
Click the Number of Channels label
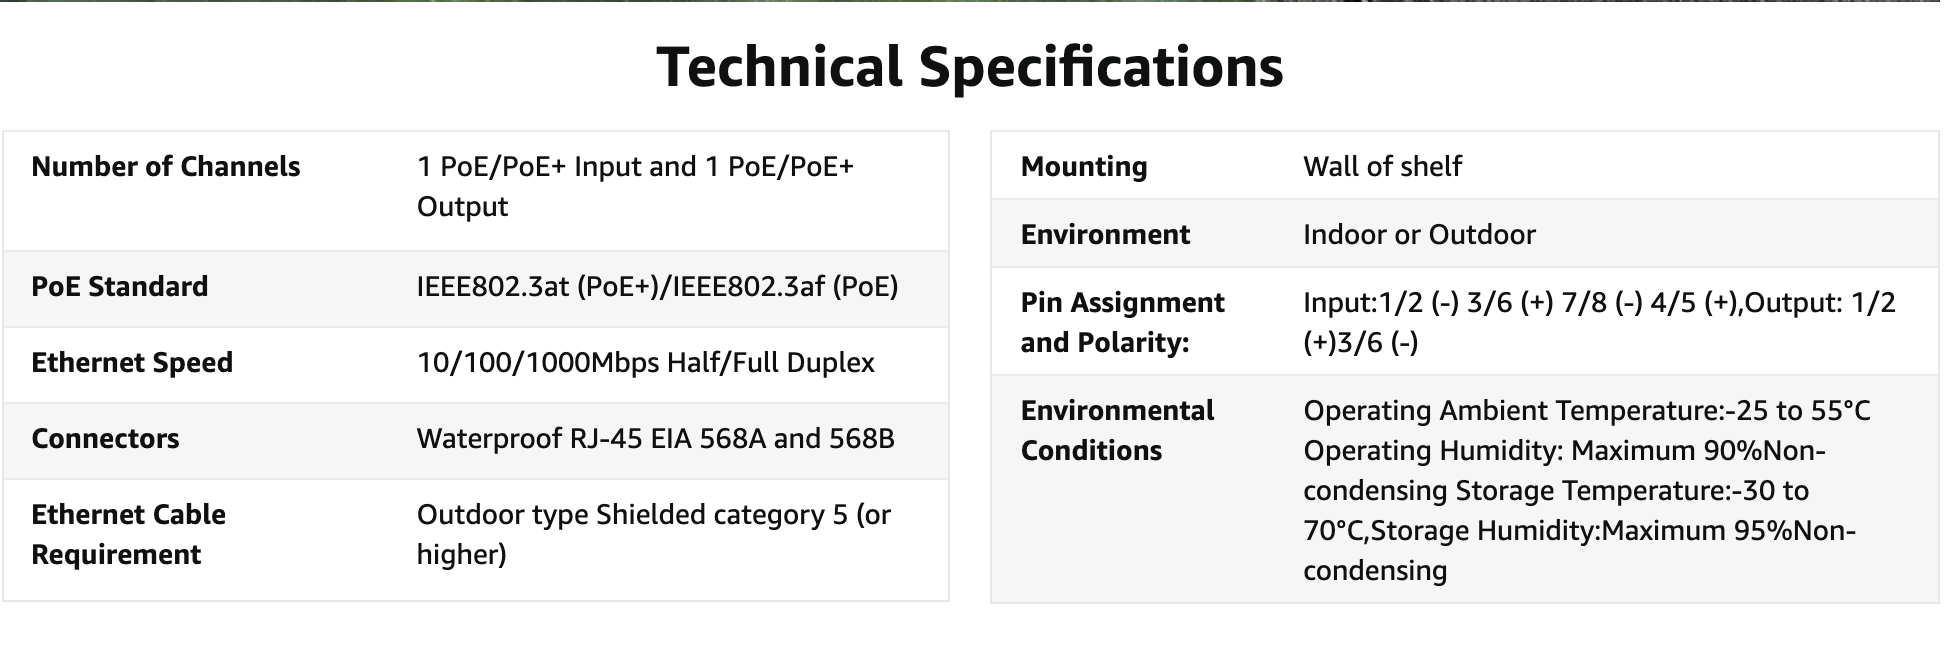[166, 167]
